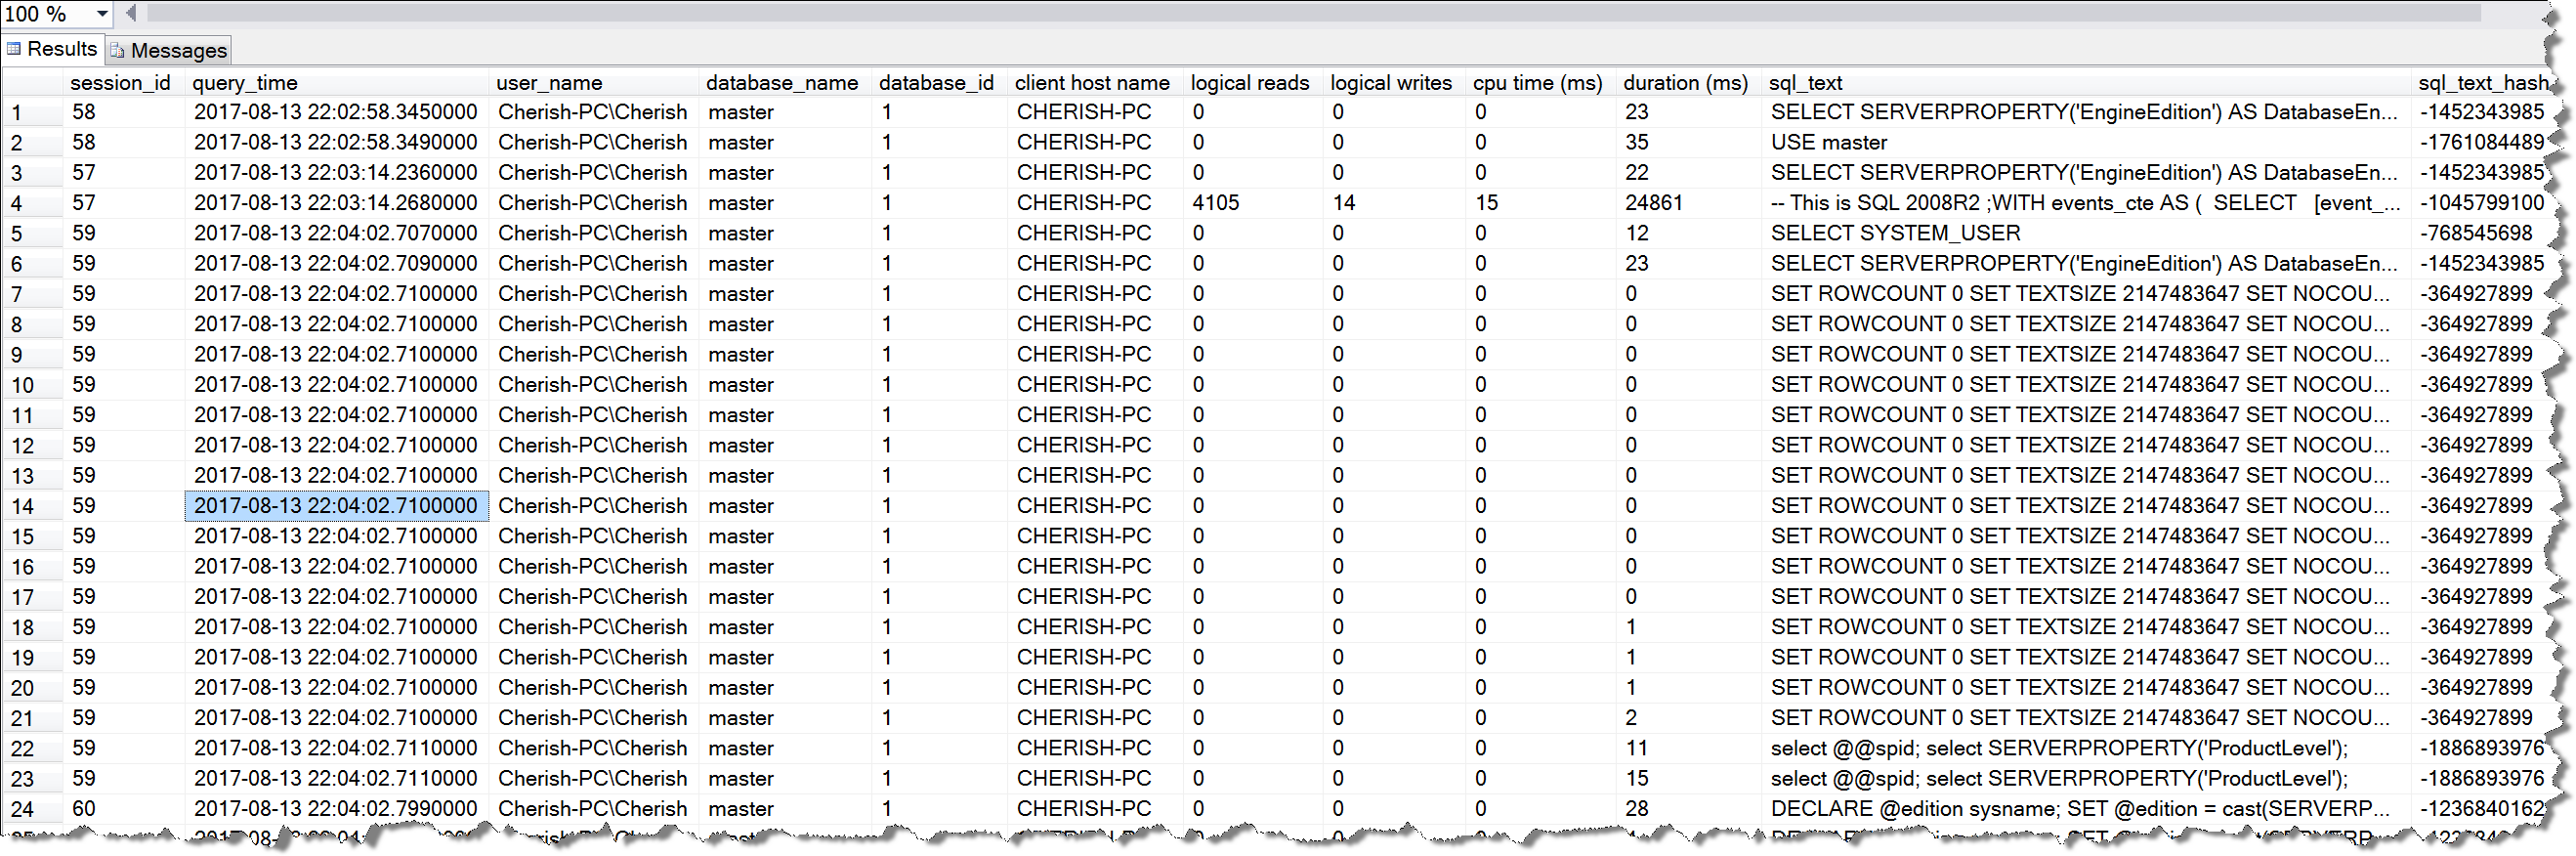This screenshot has height=856, width=2576.
Task: Click sql_text_hash '-1886893976' in row 23
Action: pyautogui.click(x=2482, y=779)
